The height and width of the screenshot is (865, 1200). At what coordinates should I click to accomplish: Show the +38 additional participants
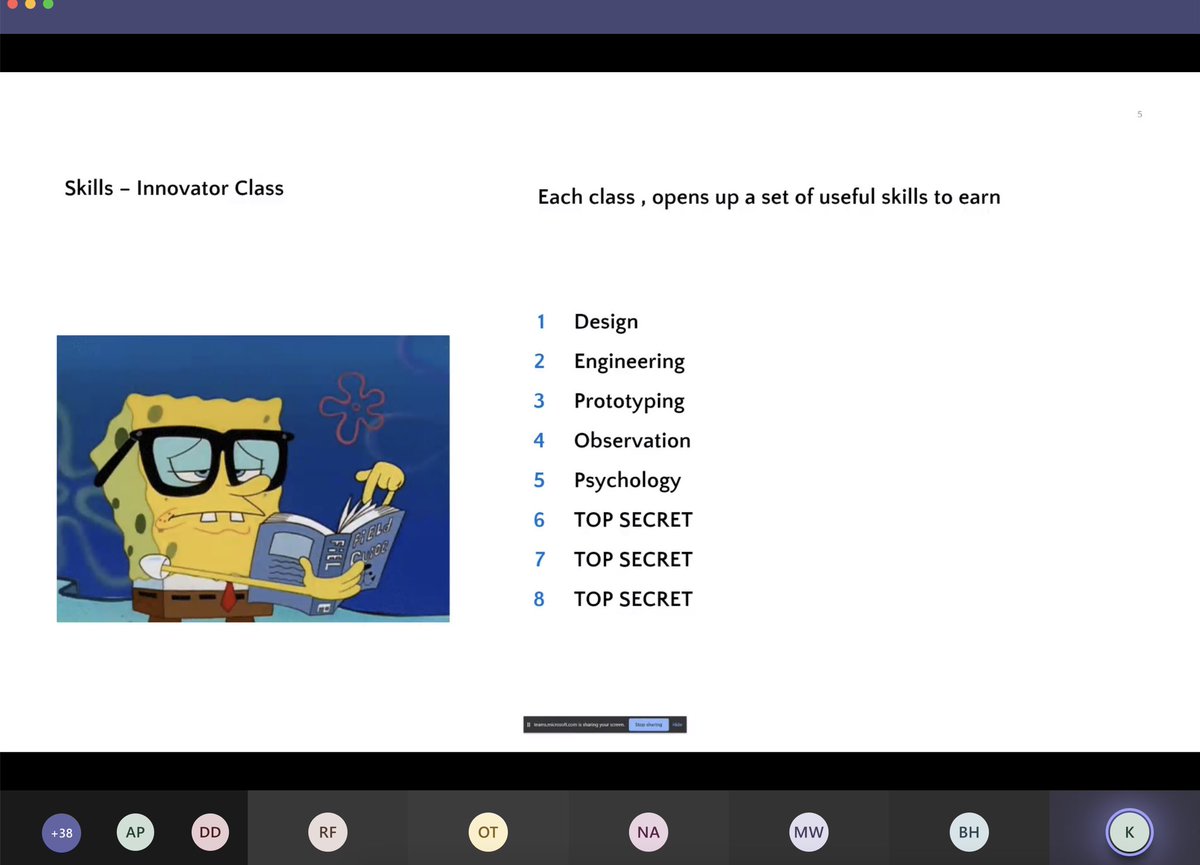pos(61,832)
